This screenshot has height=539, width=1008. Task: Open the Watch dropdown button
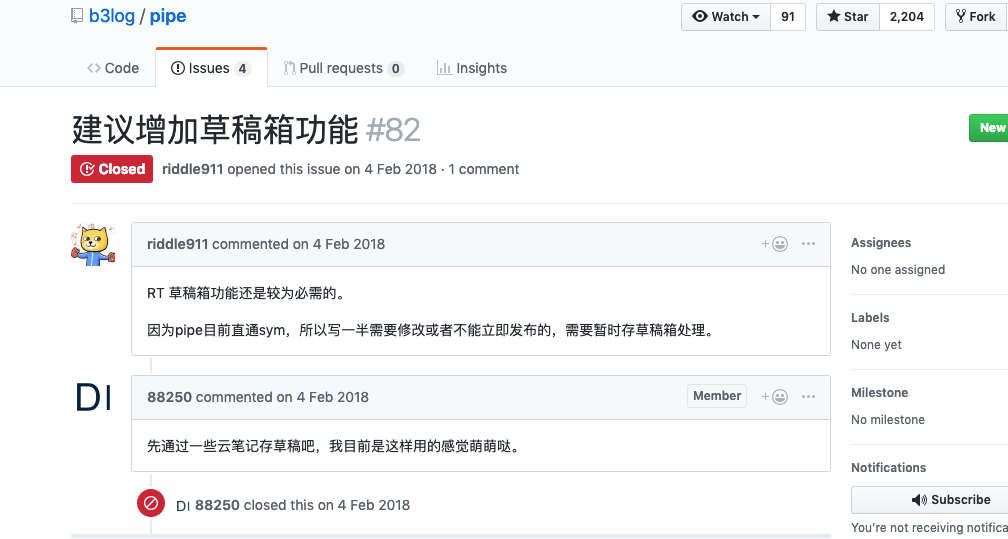[726, 17]
